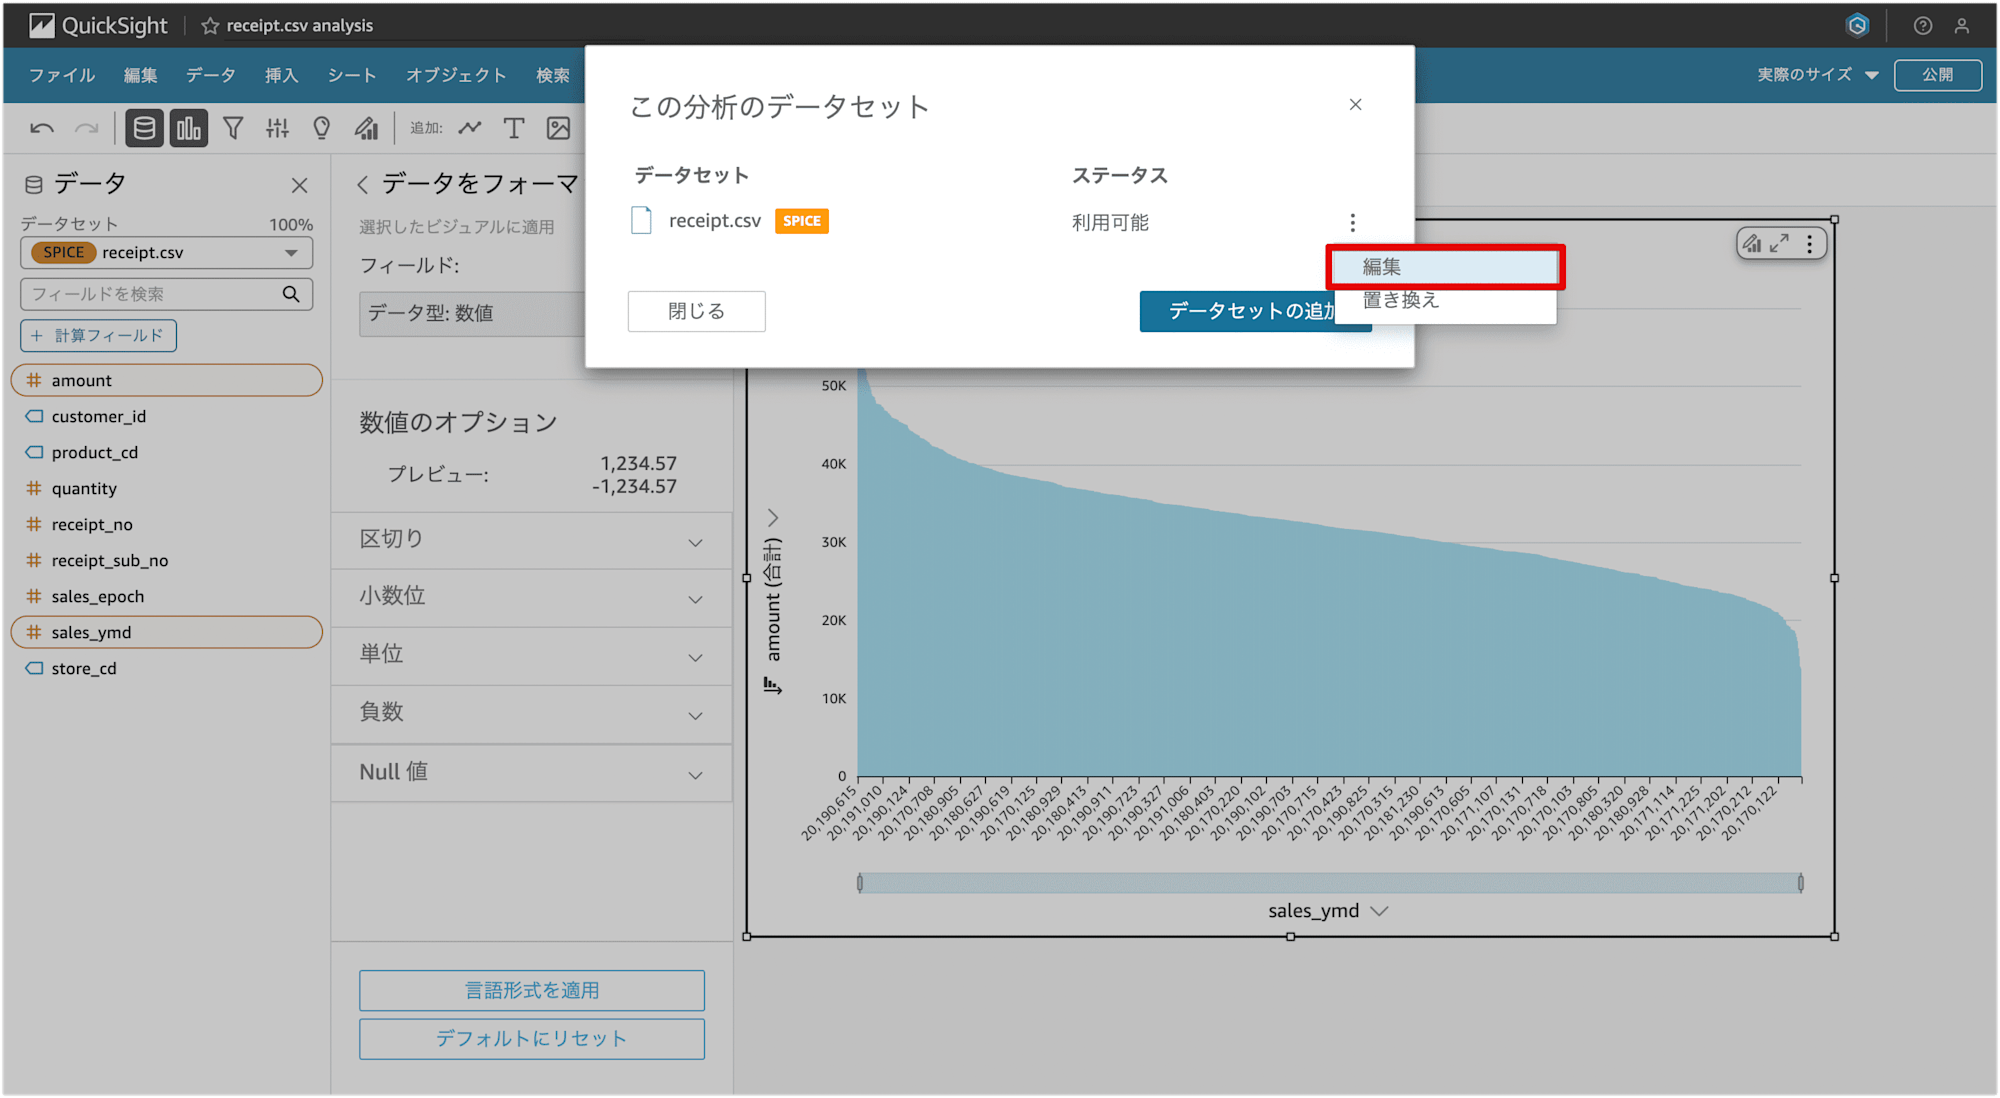Select the sales_ymd field
Viewport: 2000px width, 1098px height.
click(x=166, y=632)
